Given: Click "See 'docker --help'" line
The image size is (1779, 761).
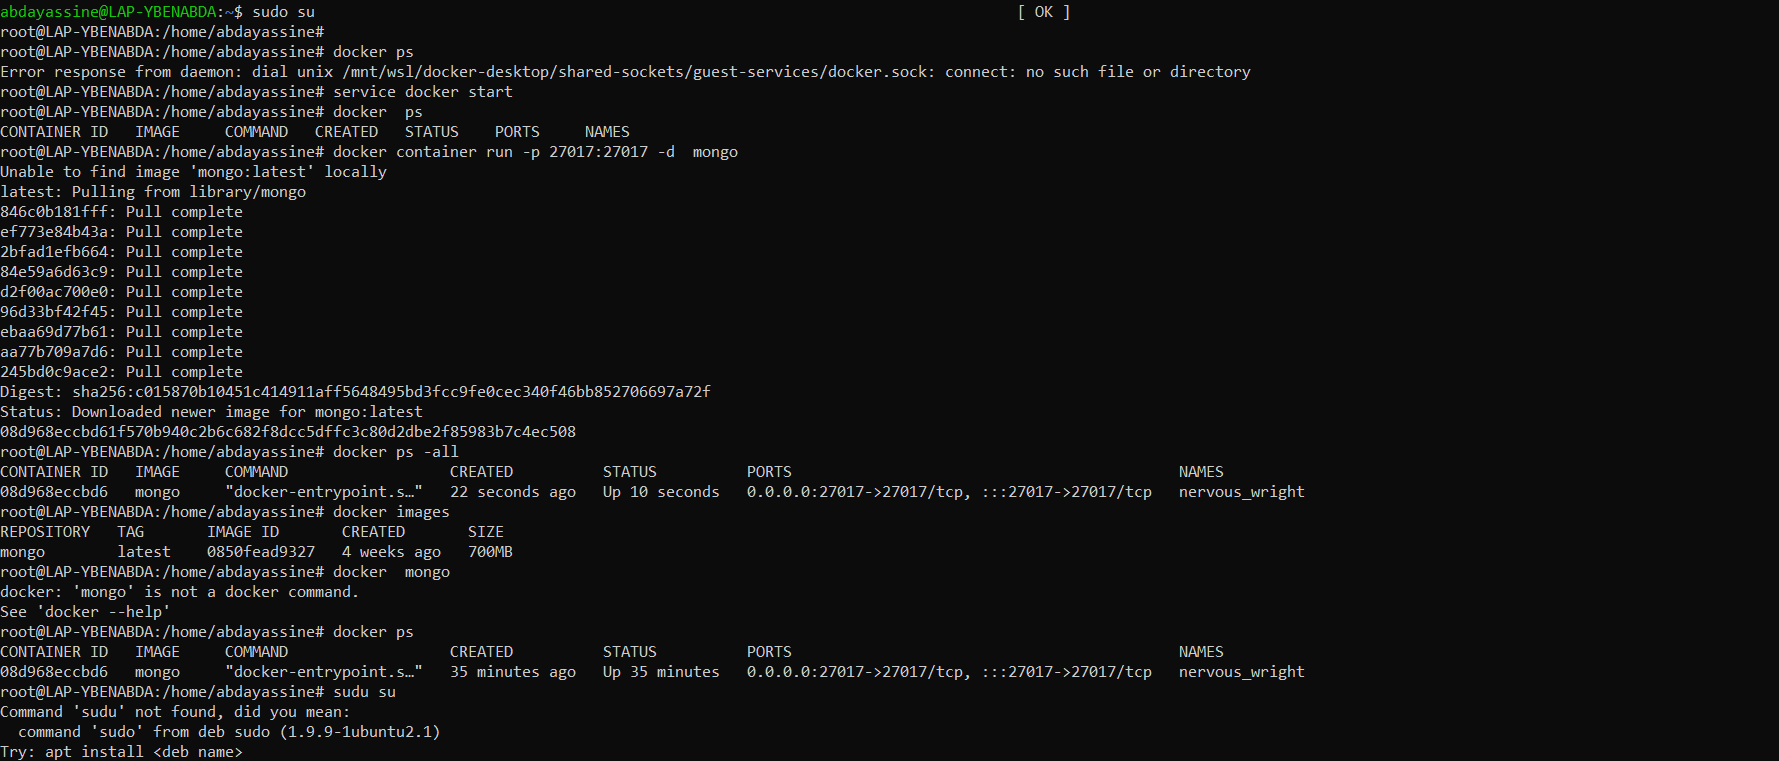Looking at the screenshot, I should point(85,612).
